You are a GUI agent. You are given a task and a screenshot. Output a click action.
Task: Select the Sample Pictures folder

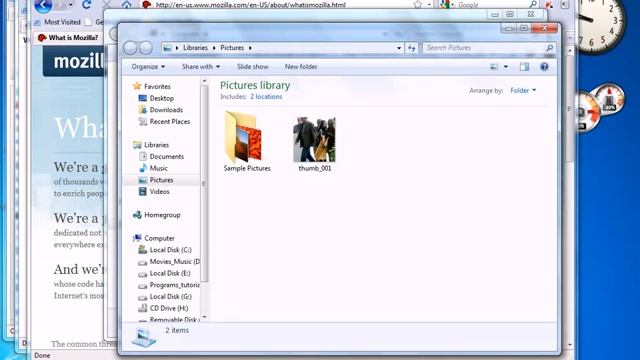(247, 142)
